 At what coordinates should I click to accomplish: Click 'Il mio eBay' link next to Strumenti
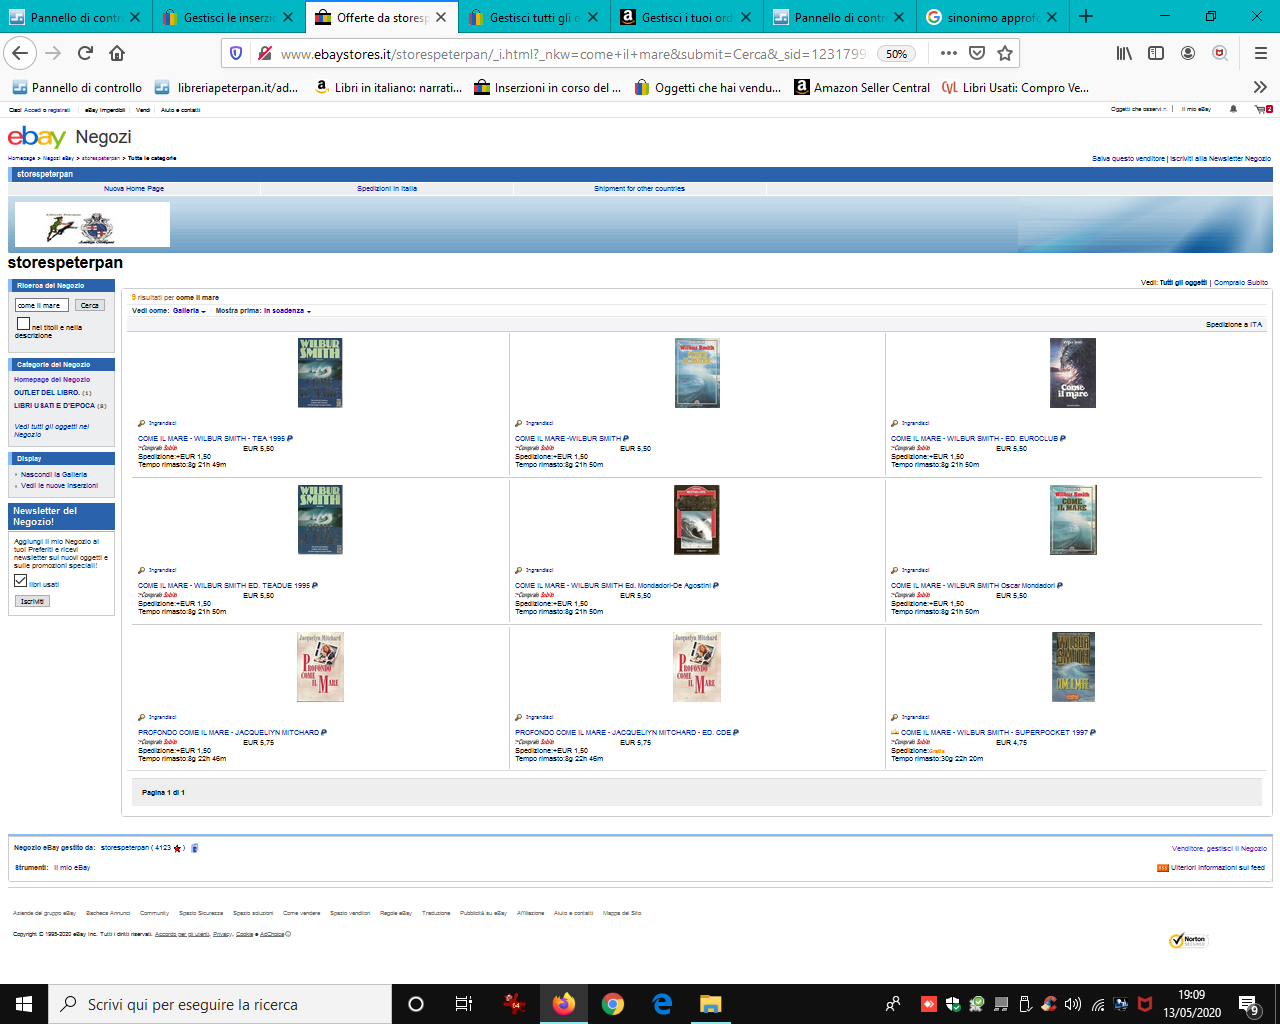[x=72, y=868]
